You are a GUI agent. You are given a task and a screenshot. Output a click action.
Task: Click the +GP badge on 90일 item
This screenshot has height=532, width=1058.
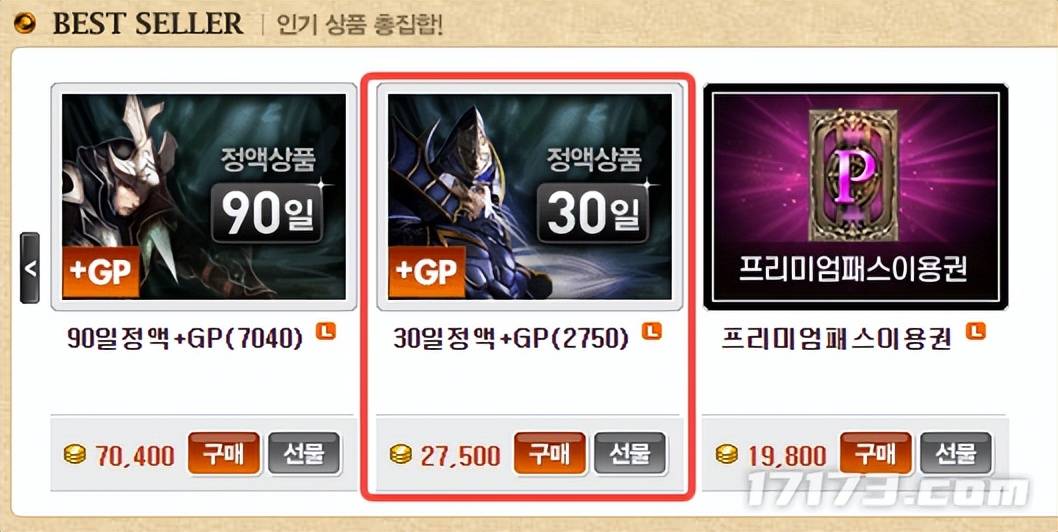[x=101, y=272]
